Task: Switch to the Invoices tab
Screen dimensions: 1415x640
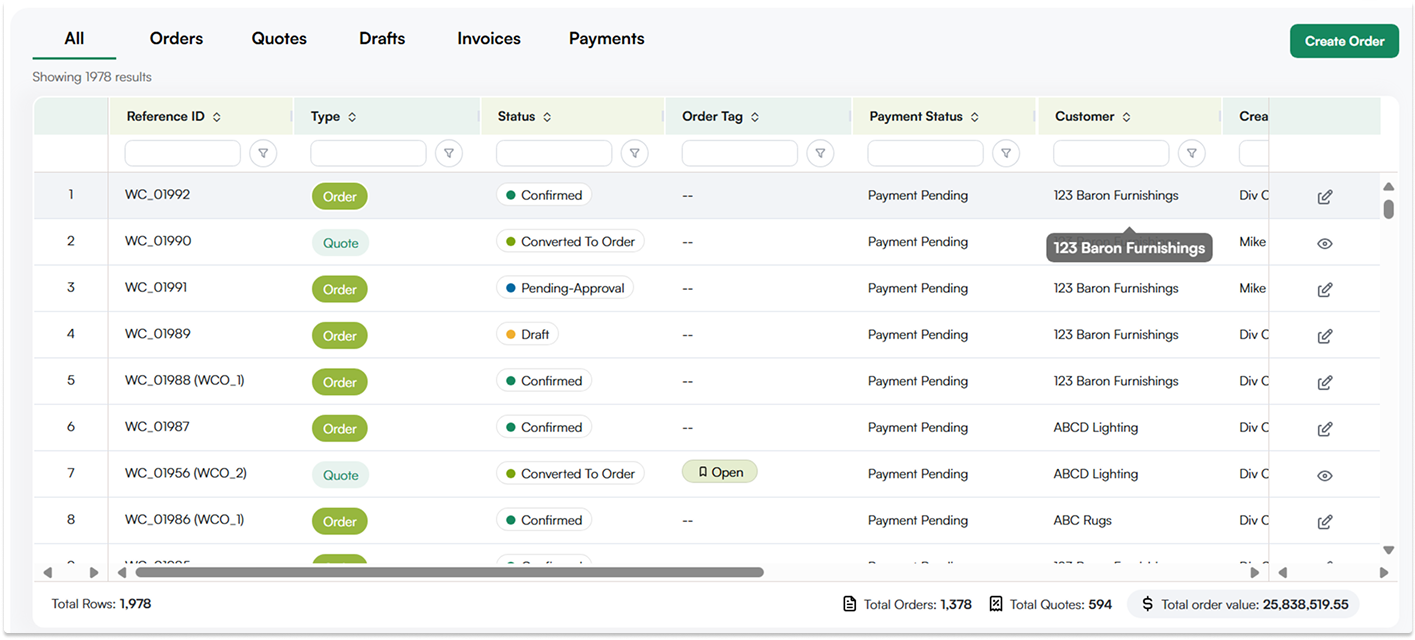Action: [x=489, y=39]
